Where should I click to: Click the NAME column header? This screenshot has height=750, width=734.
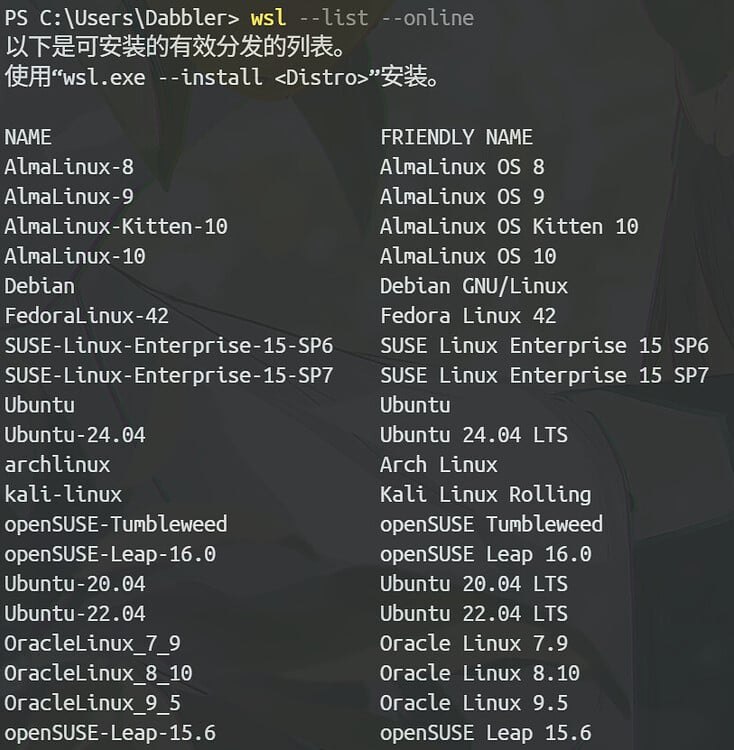[28, 137]
